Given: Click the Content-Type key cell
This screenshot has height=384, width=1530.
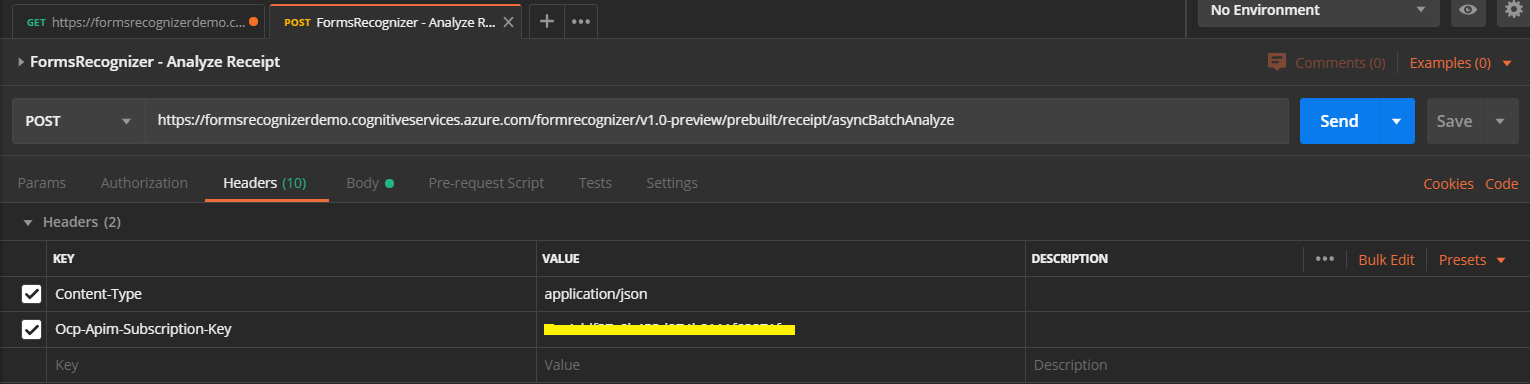Looking at the screenshot, I should coord(291,294).
